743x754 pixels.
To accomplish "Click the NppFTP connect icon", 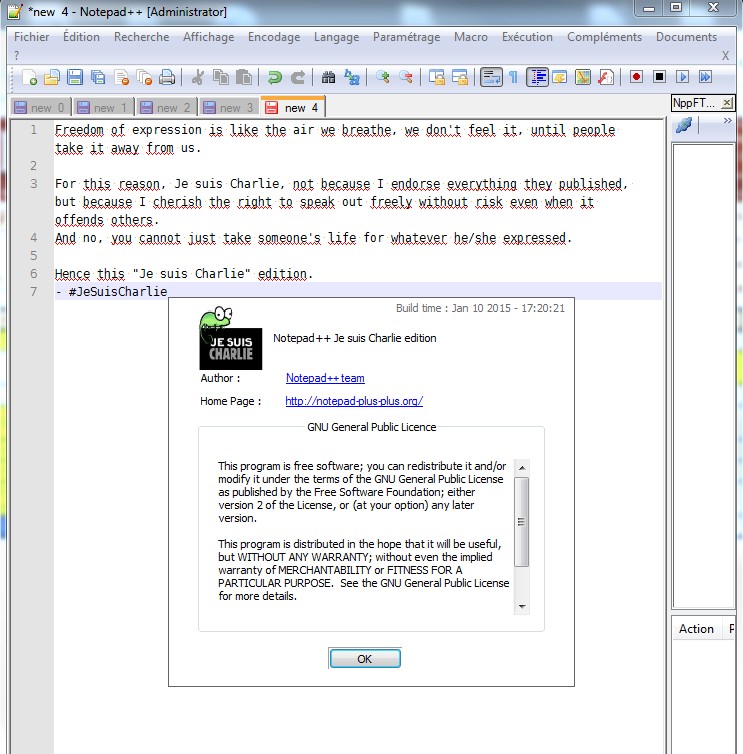I will coord(684,125).
